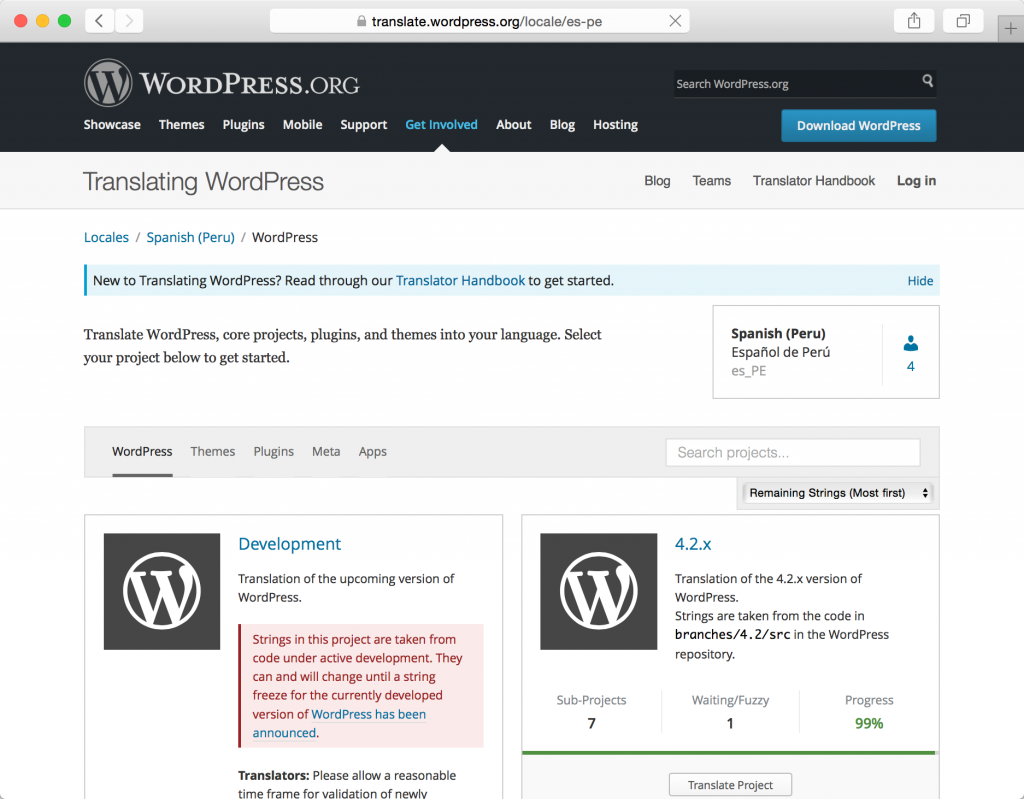Open the Translator Handbook header link
The height and width of the screenshot is (799, 1024).
(x=814, y=180)
